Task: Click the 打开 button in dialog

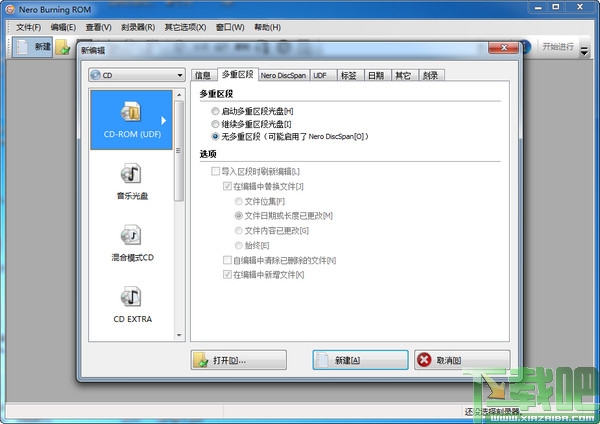Action: (239, 360)
